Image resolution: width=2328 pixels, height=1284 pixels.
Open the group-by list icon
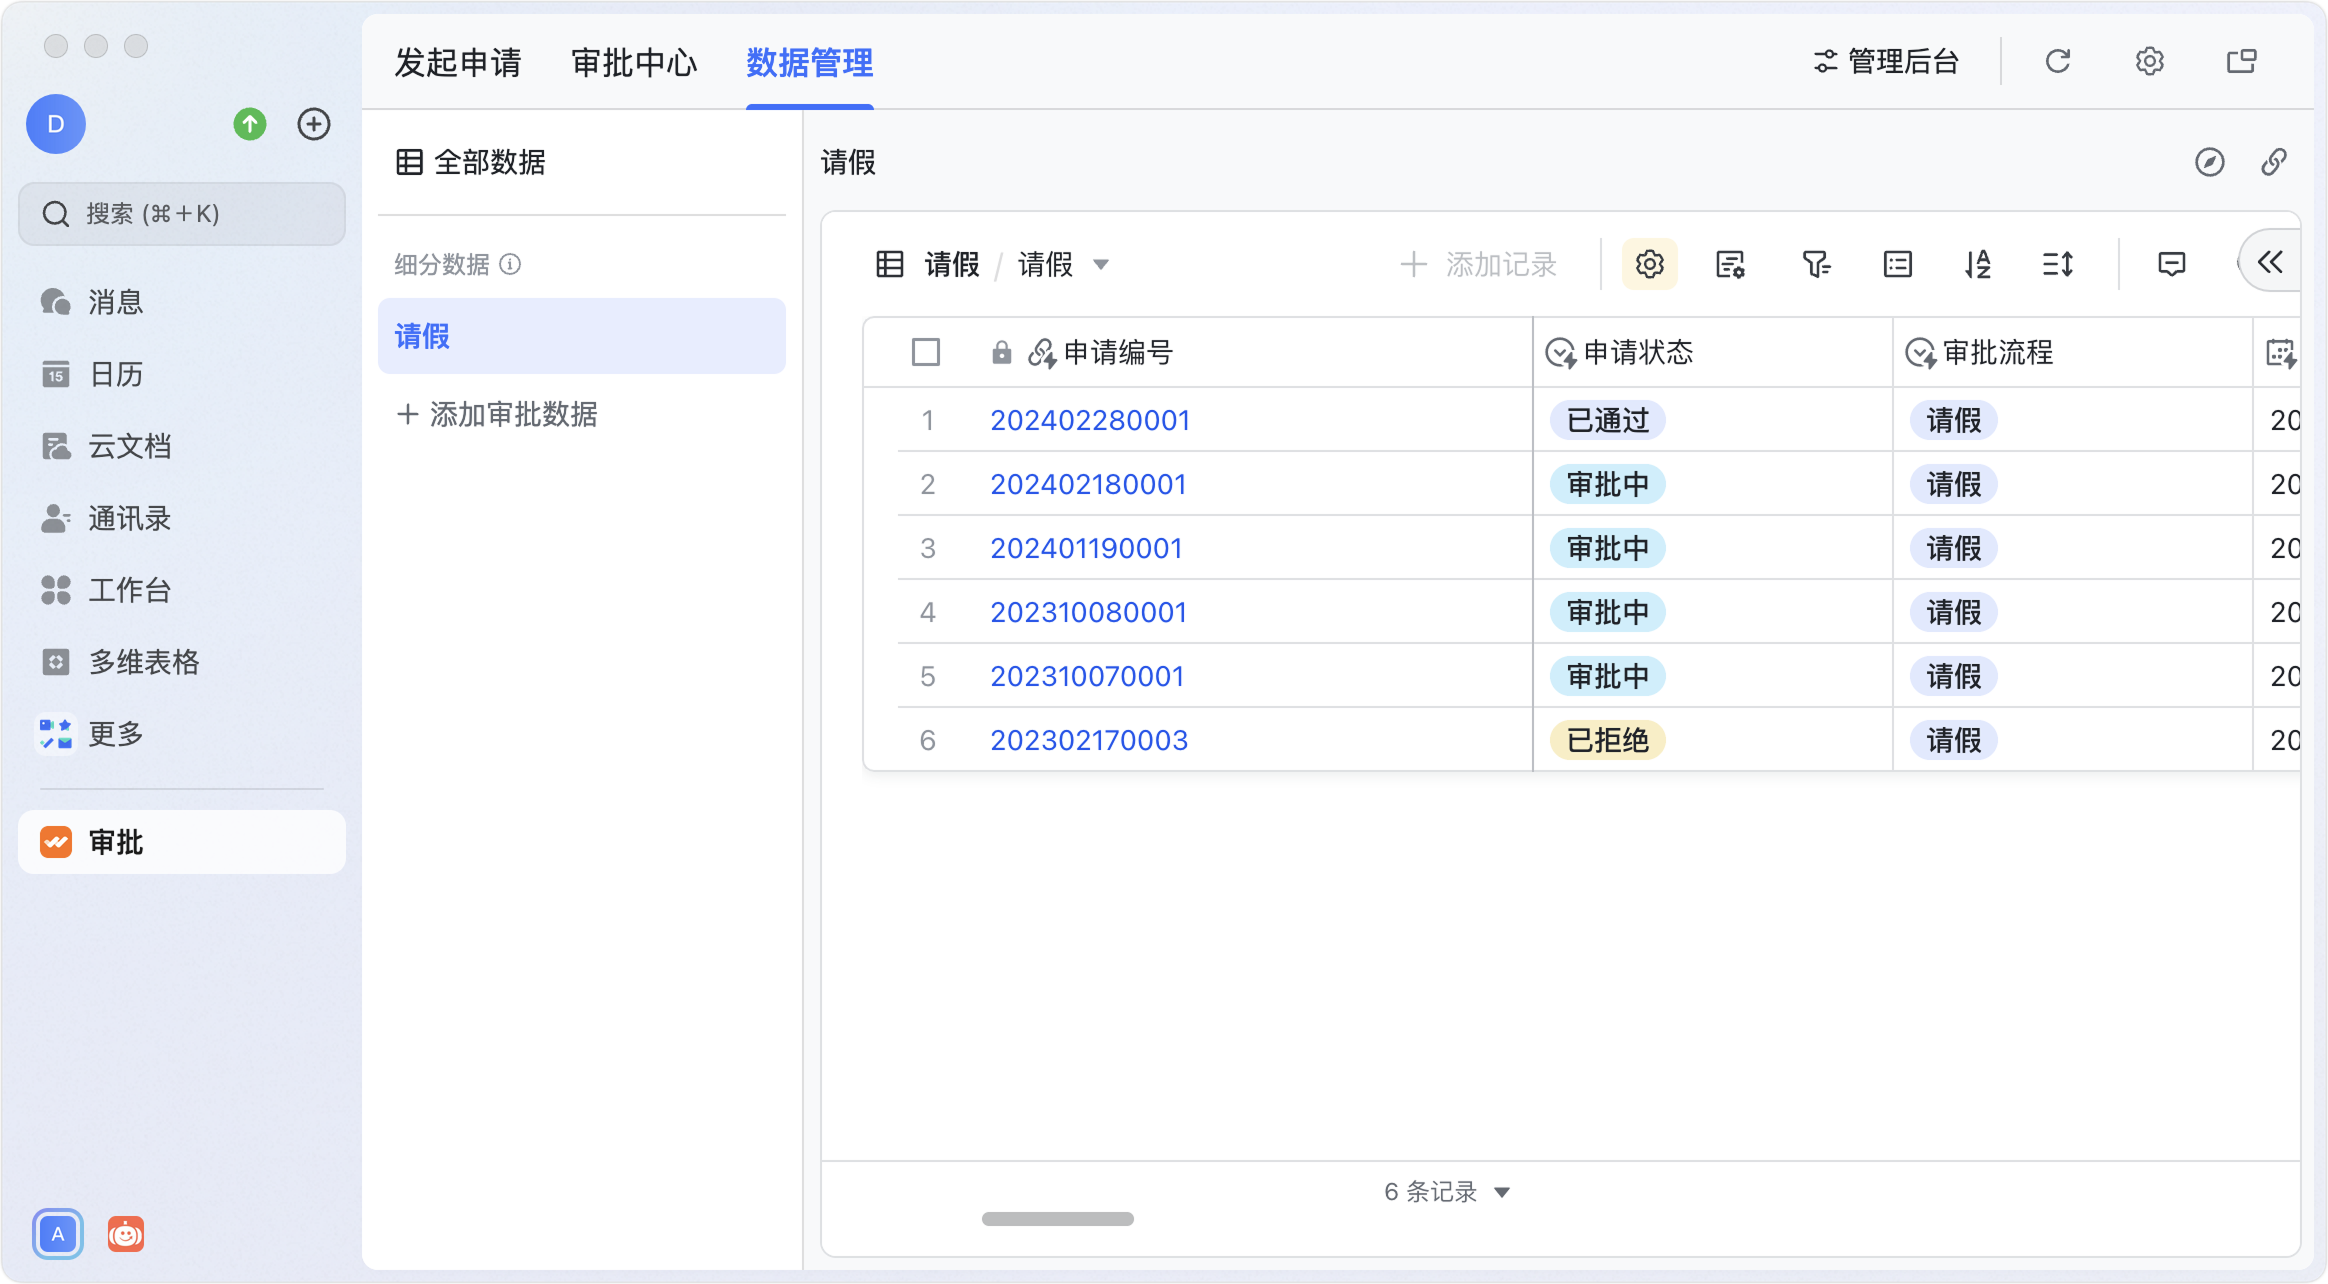1897,265
